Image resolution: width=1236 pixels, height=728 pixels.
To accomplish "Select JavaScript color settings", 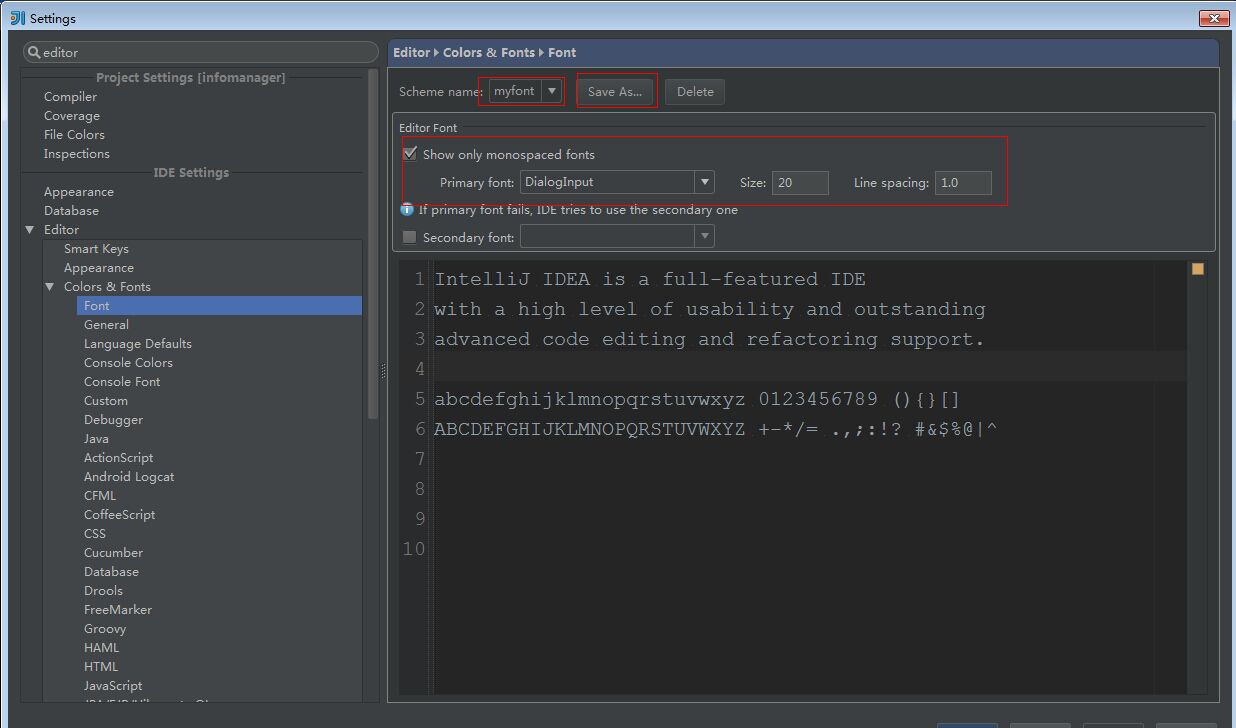I will tap(113, 686).
